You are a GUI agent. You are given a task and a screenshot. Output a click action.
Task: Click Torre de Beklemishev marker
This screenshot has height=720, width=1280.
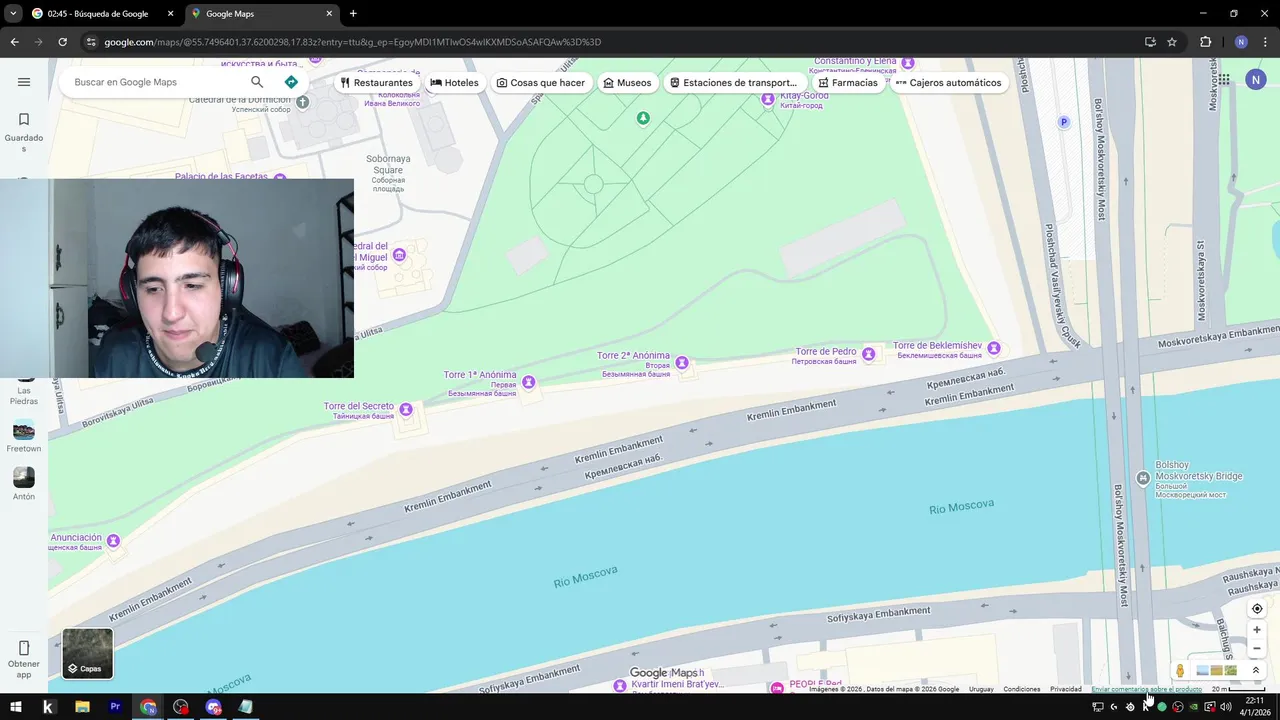point(994,348)
